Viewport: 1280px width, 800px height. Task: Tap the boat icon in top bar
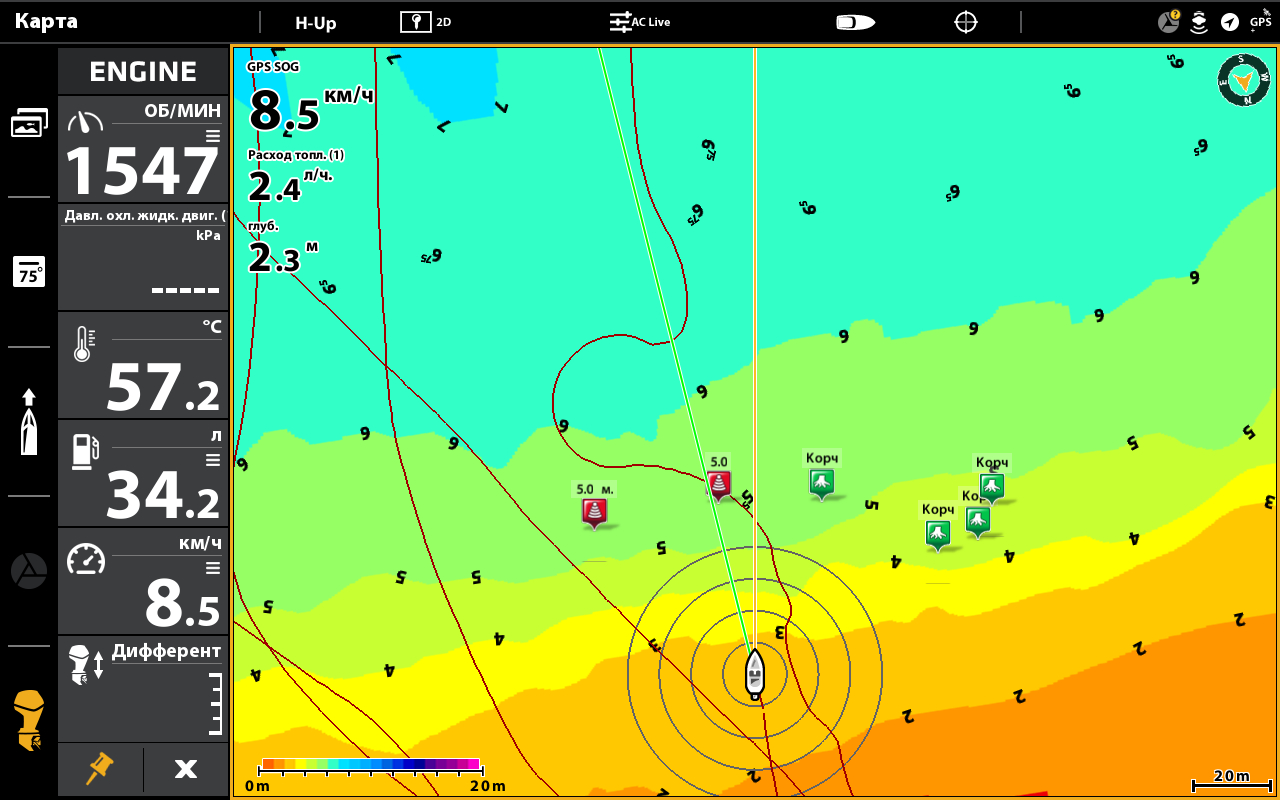click(855, 22)
